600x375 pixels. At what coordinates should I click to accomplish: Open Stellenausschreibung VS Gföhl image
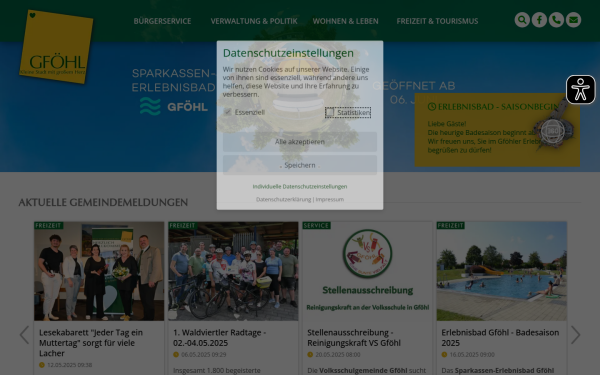click(367, 271)
